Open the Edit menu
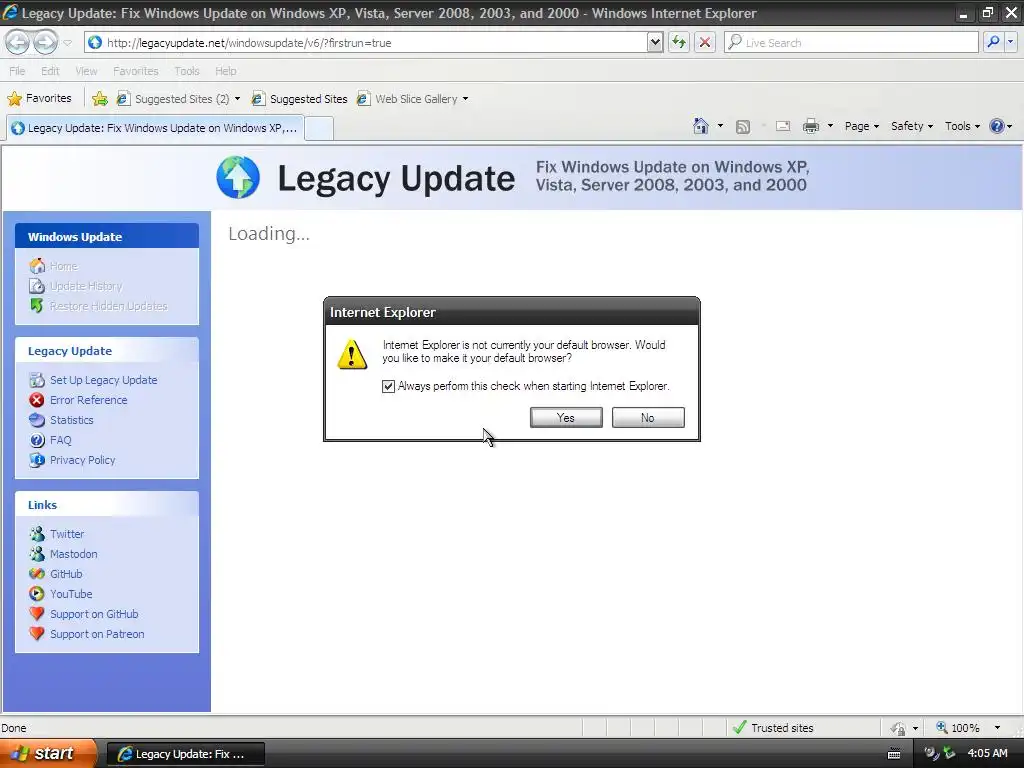Image resolution: width=1024 pixels, height=768 pixels. point(50,71)
